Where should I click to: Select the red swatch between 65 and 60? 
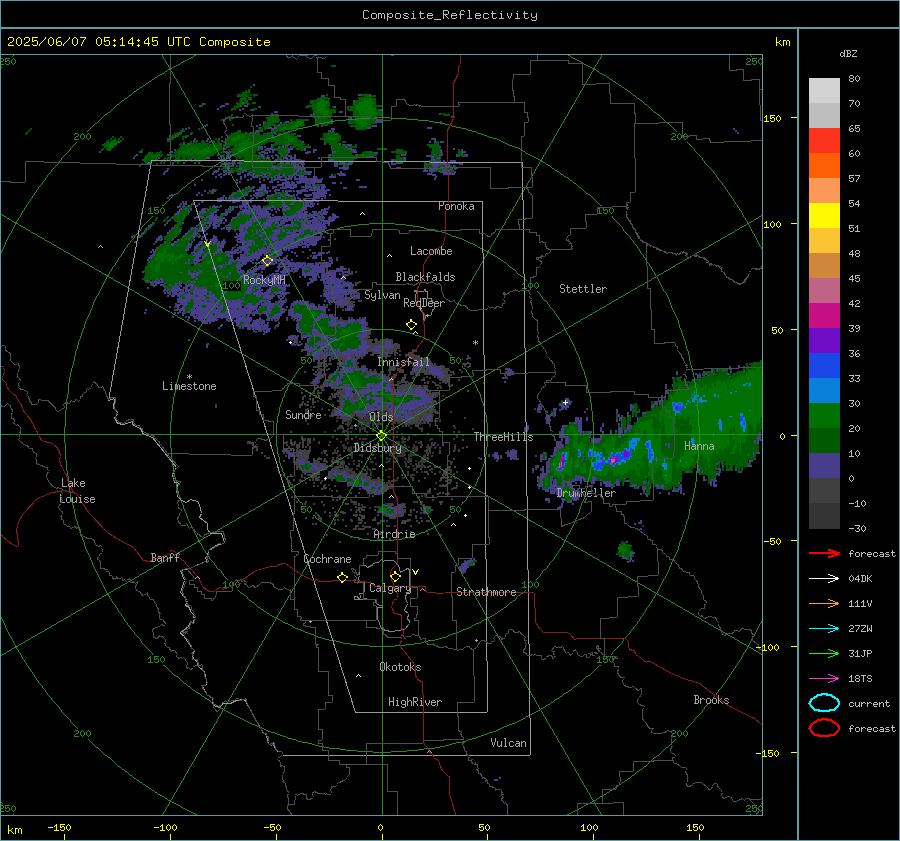824,141
